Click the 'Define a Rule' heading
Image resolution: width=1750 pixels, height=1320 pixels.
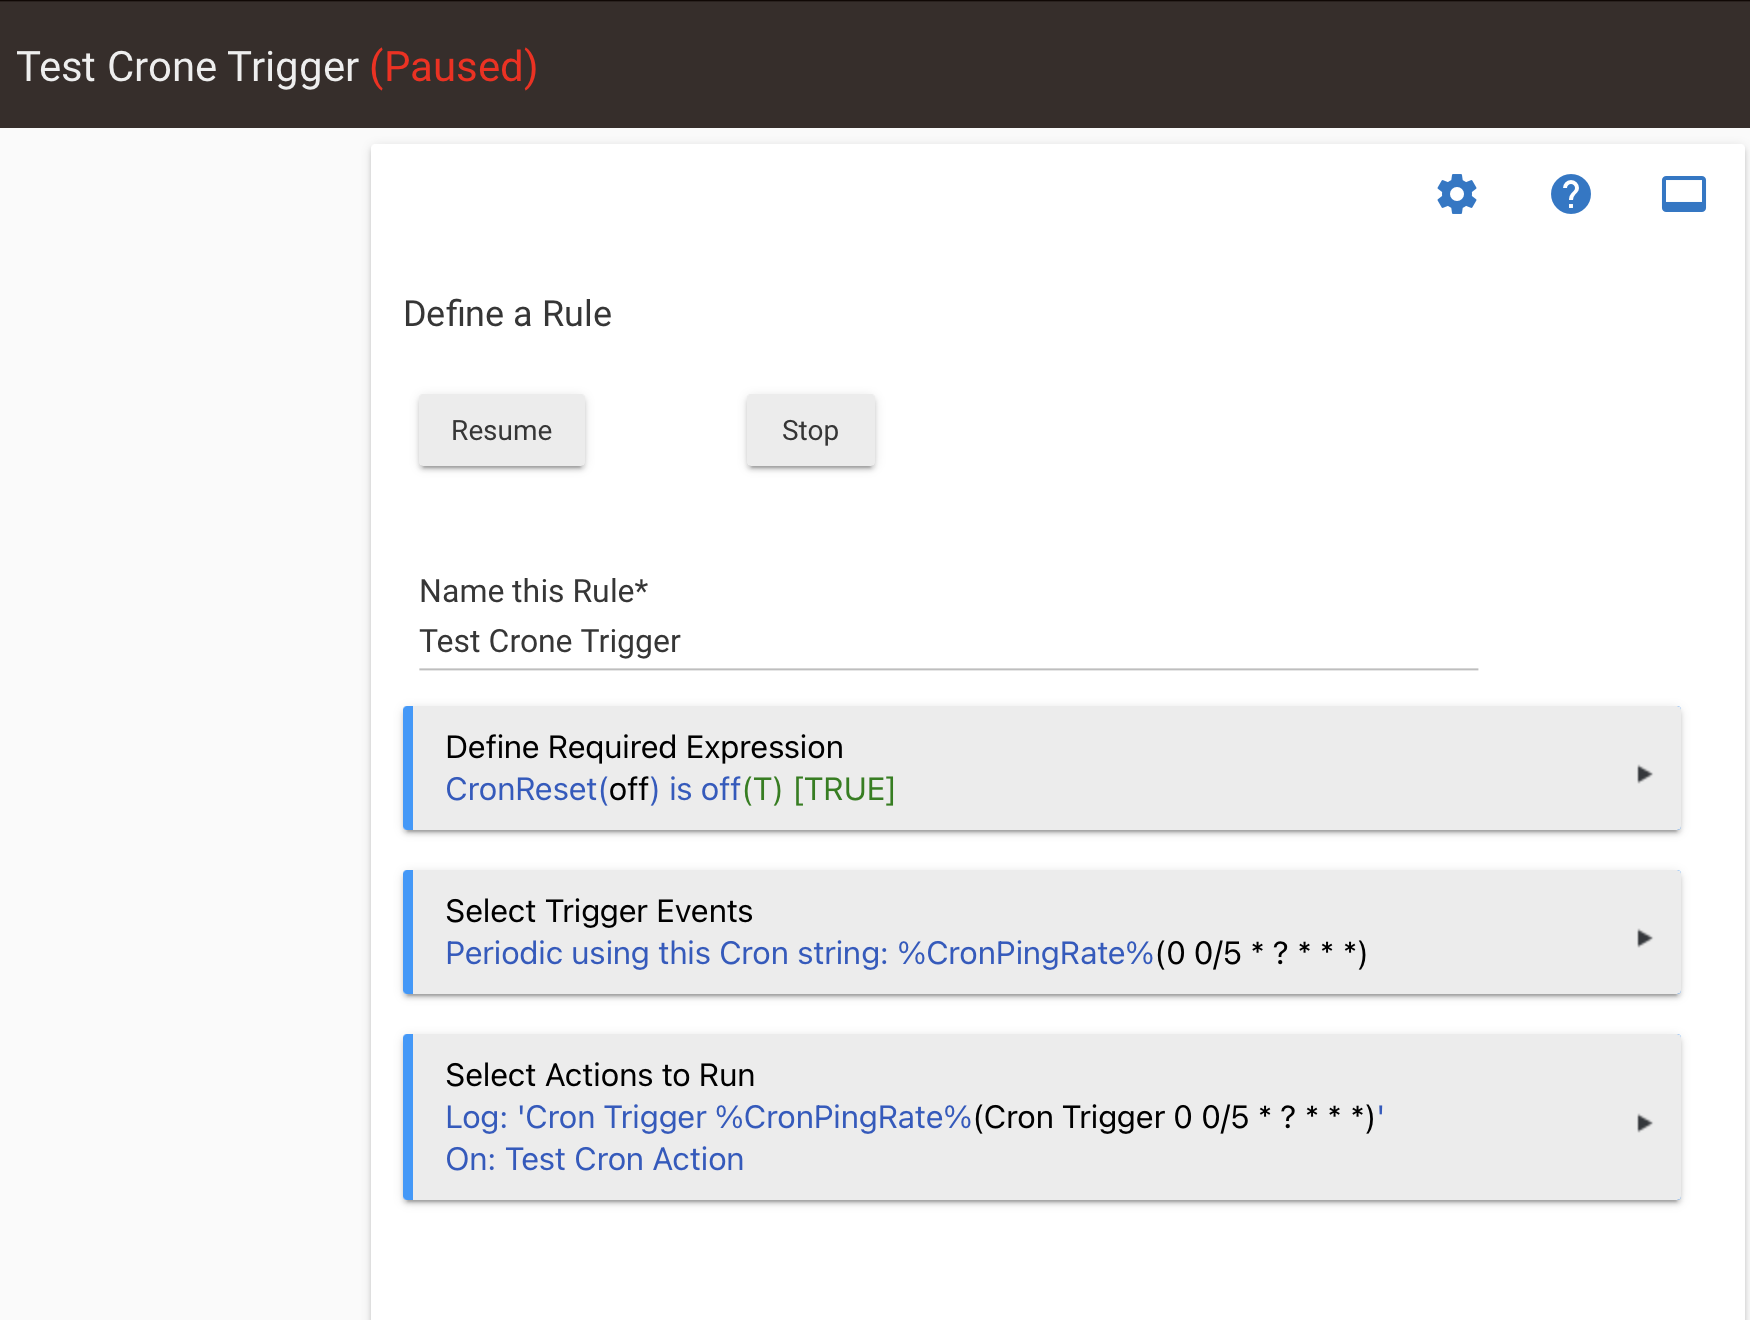coord(507,314)
